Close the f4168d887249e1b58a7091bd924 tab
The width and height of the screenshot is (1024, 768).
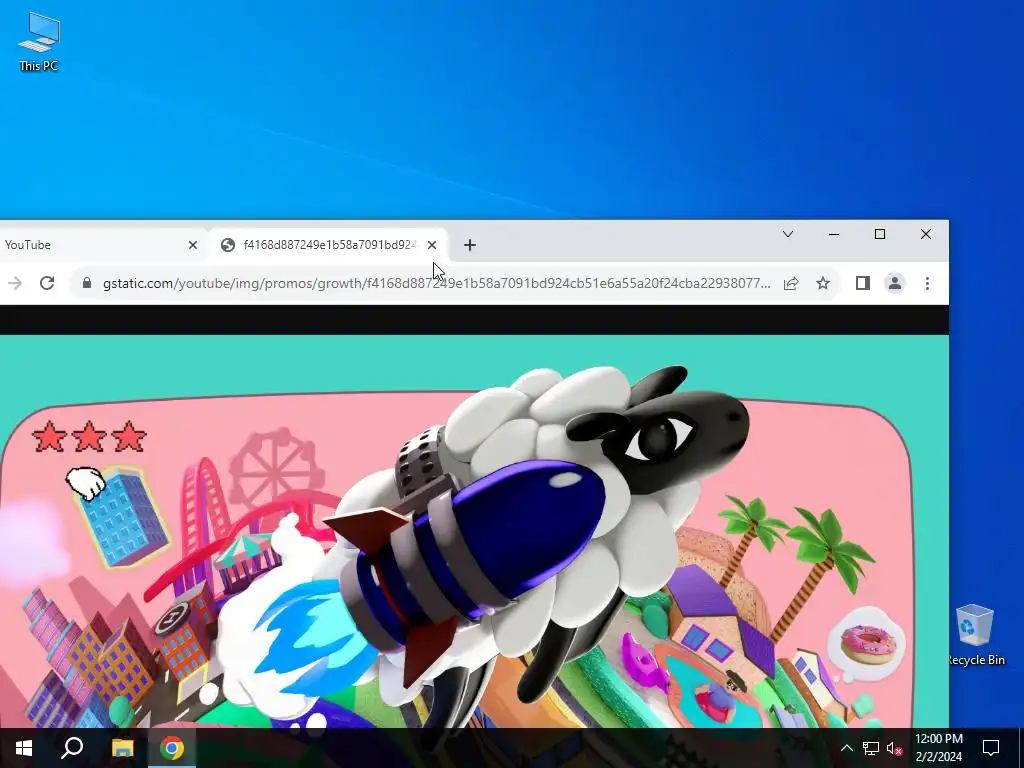(432, 245)
